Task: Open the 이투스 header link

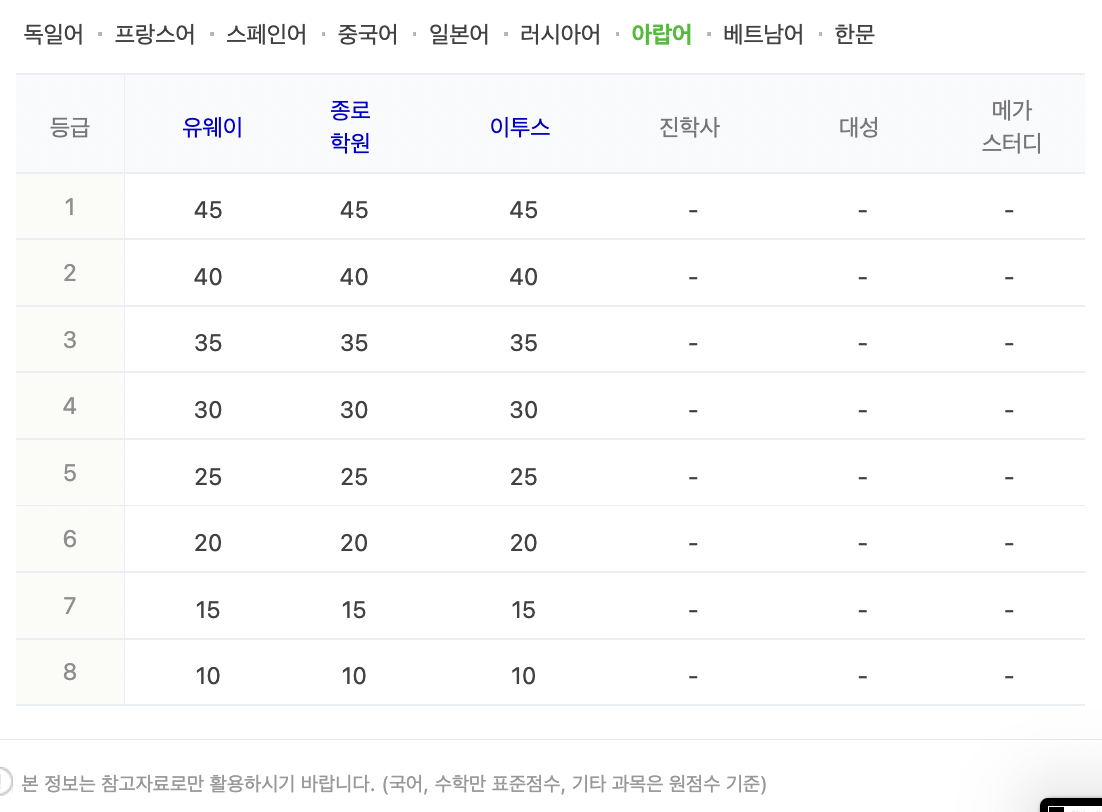Action: click(520, 127)
